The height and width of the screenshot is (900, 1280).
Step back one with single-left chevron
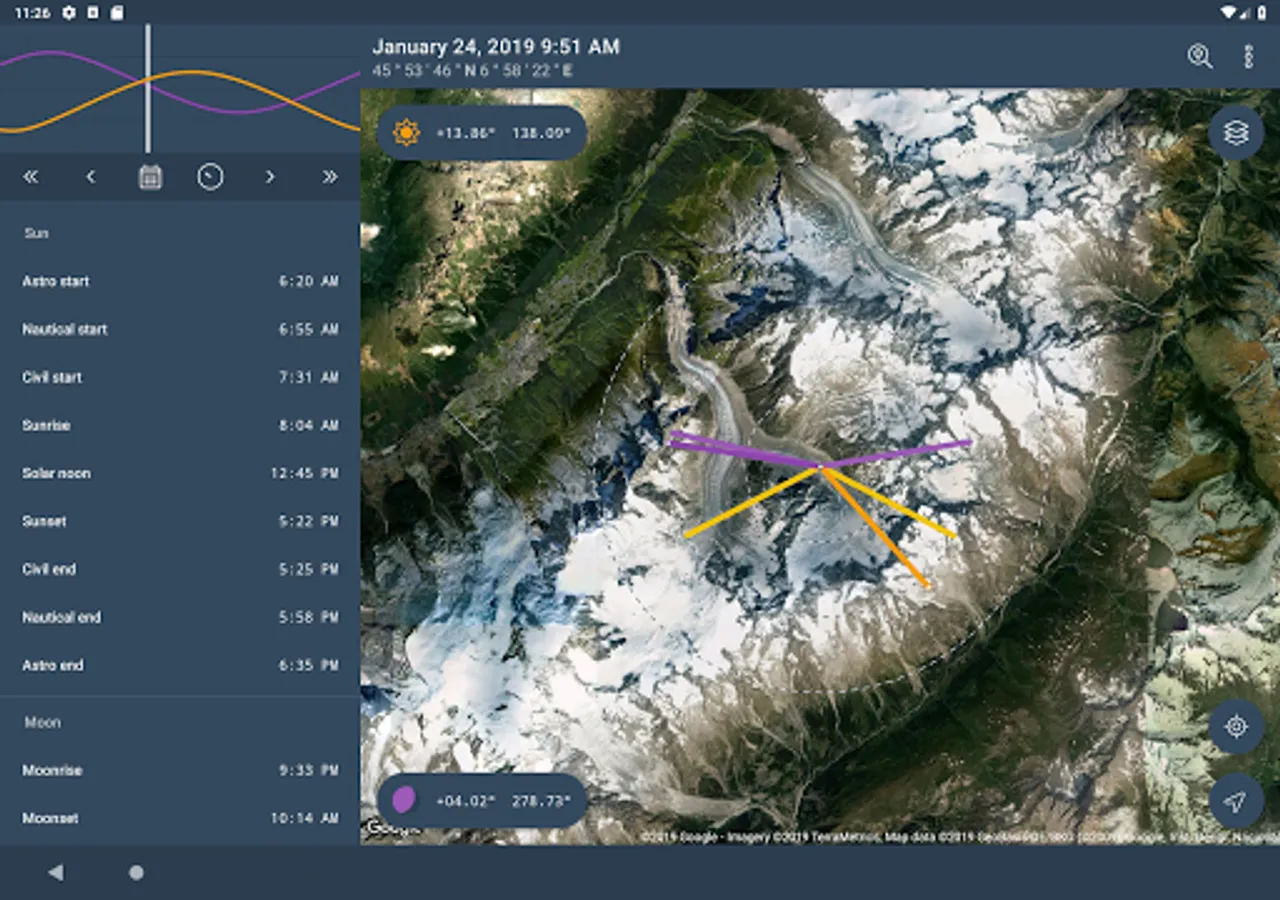[x=90, y=177]
